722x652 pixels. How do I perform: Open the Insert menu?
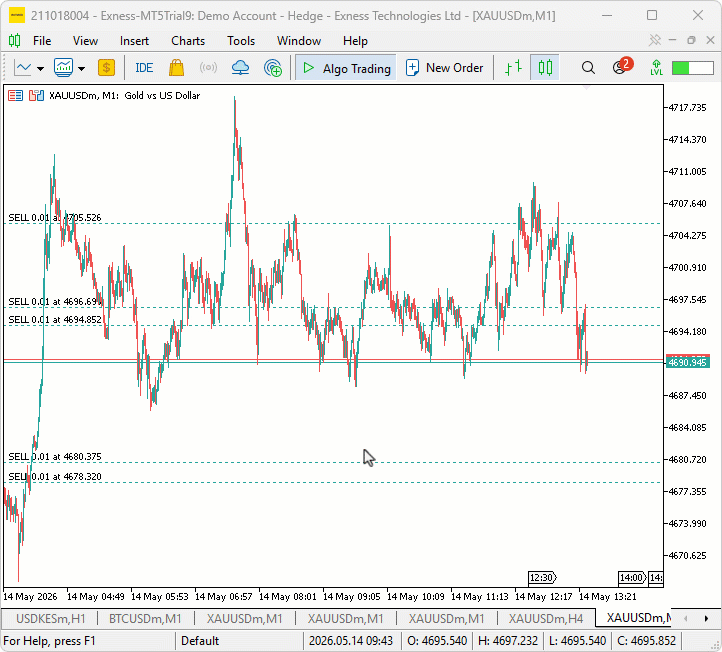click(x=134, y=41)
